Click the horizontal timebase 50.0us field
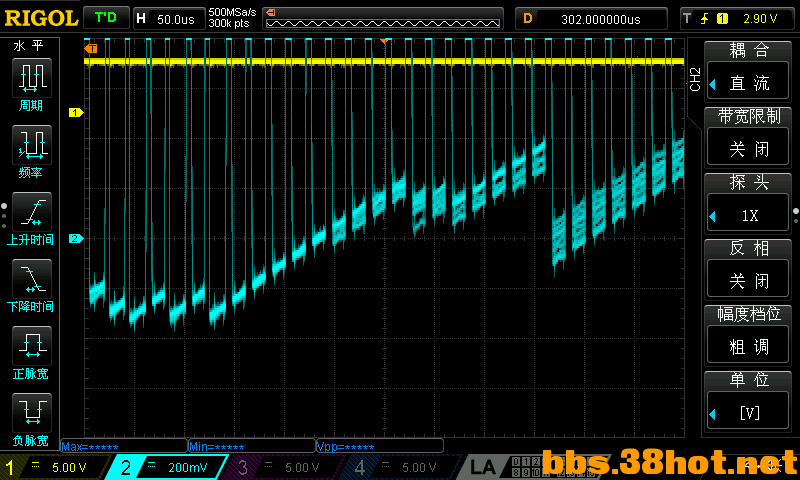Viewport: 800px width, 480px height. click(169, 19)
